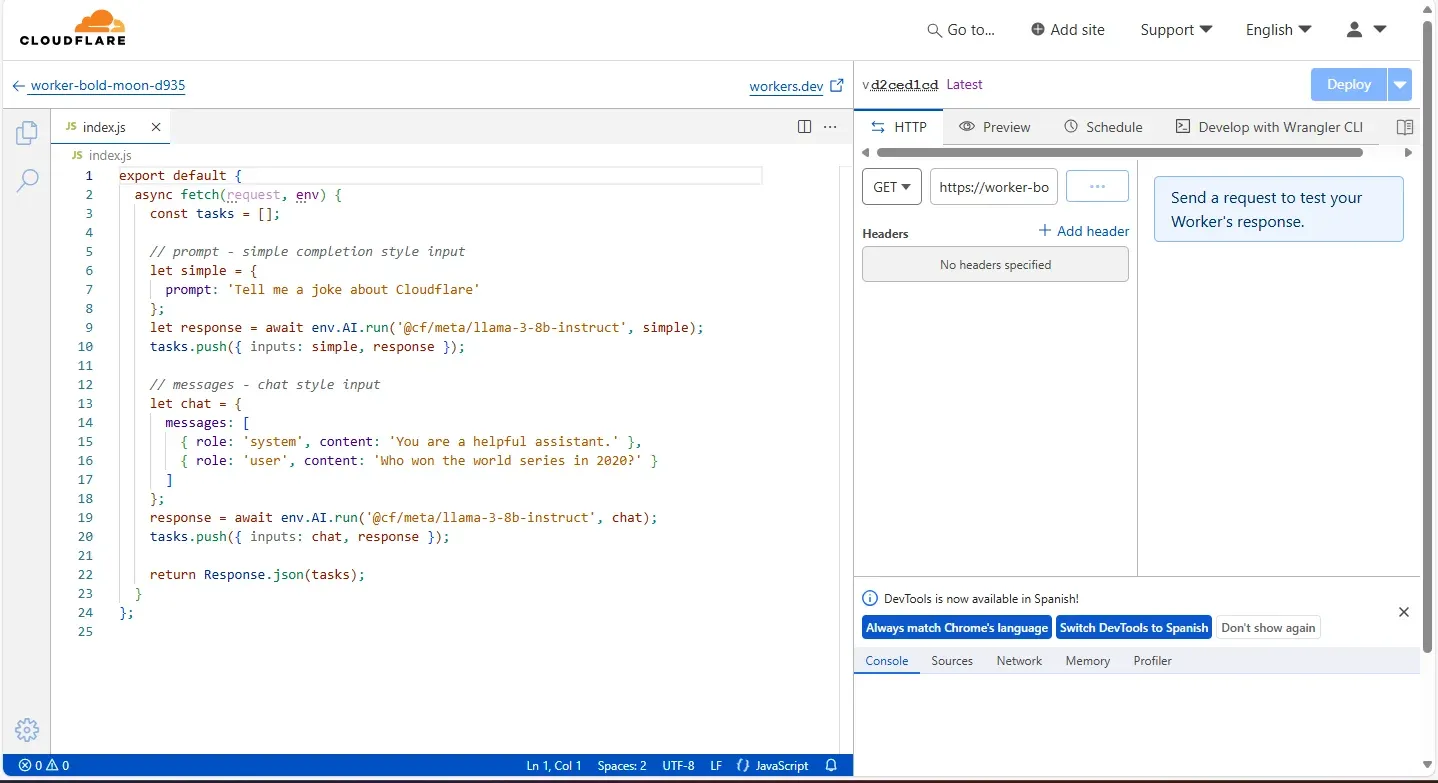The image size is (1438, 783).
Task: Close the index.js editor tab
Action: (x=156, y=127)
